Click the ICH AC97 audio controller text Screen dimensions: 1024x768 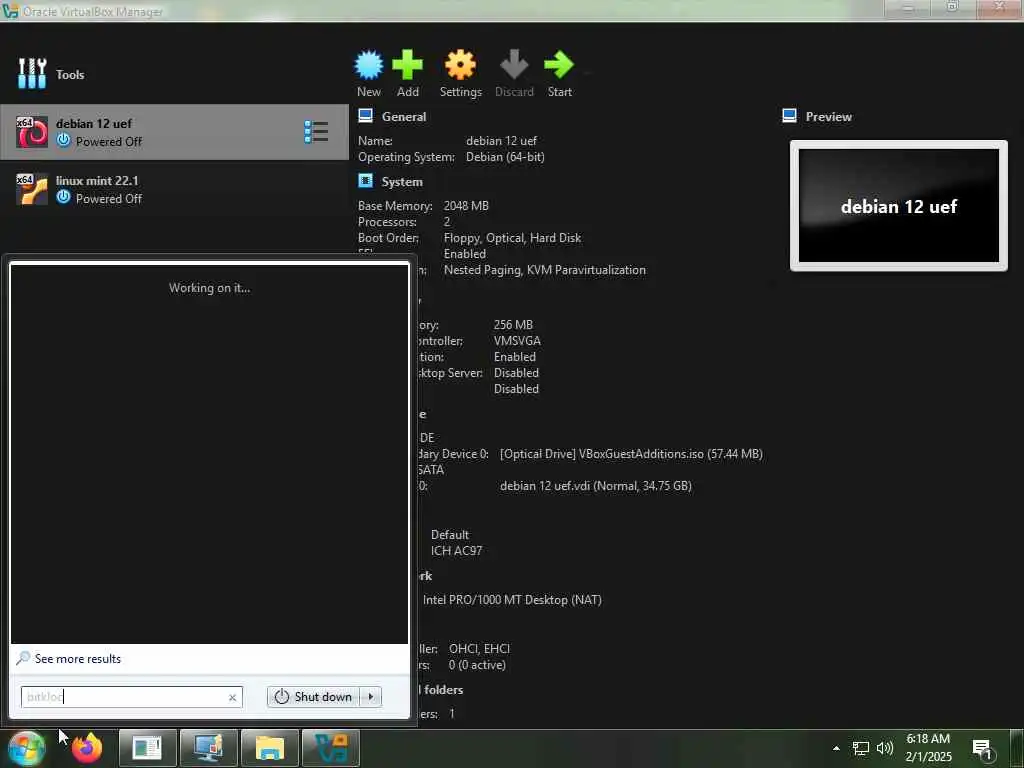456,551
